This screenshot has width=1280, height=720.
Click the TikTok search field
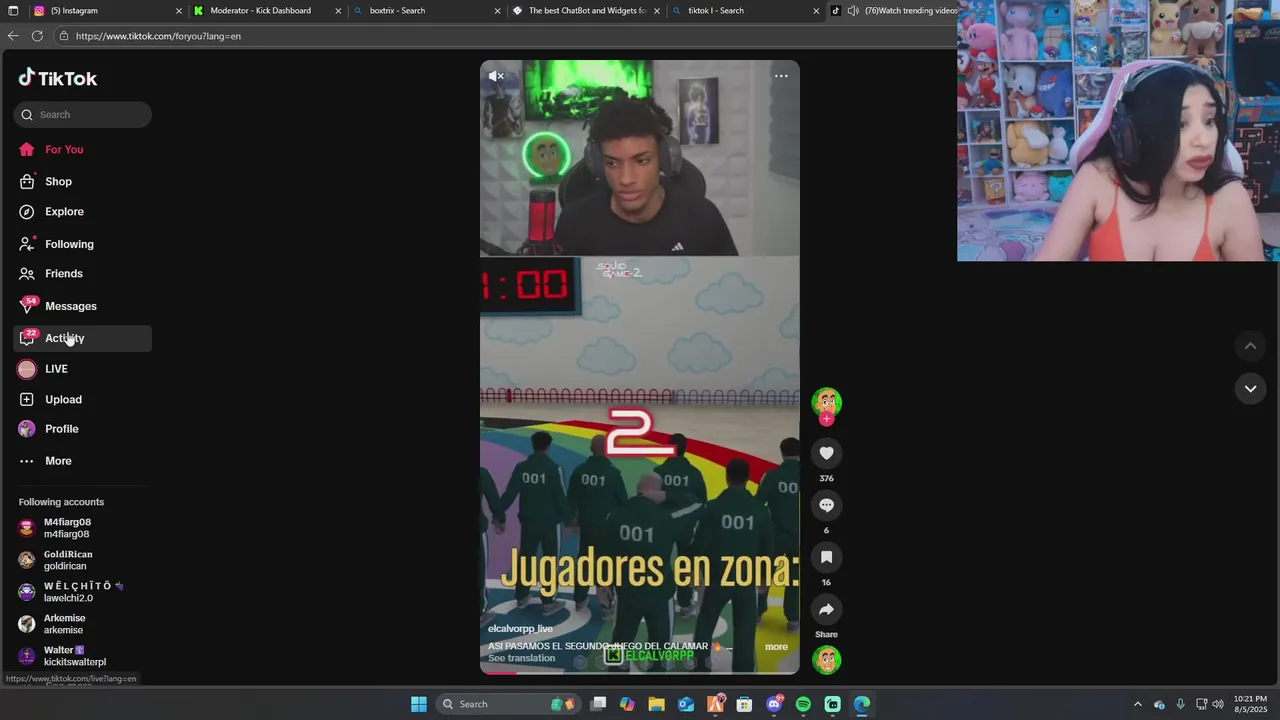click(x=83, y=114)
